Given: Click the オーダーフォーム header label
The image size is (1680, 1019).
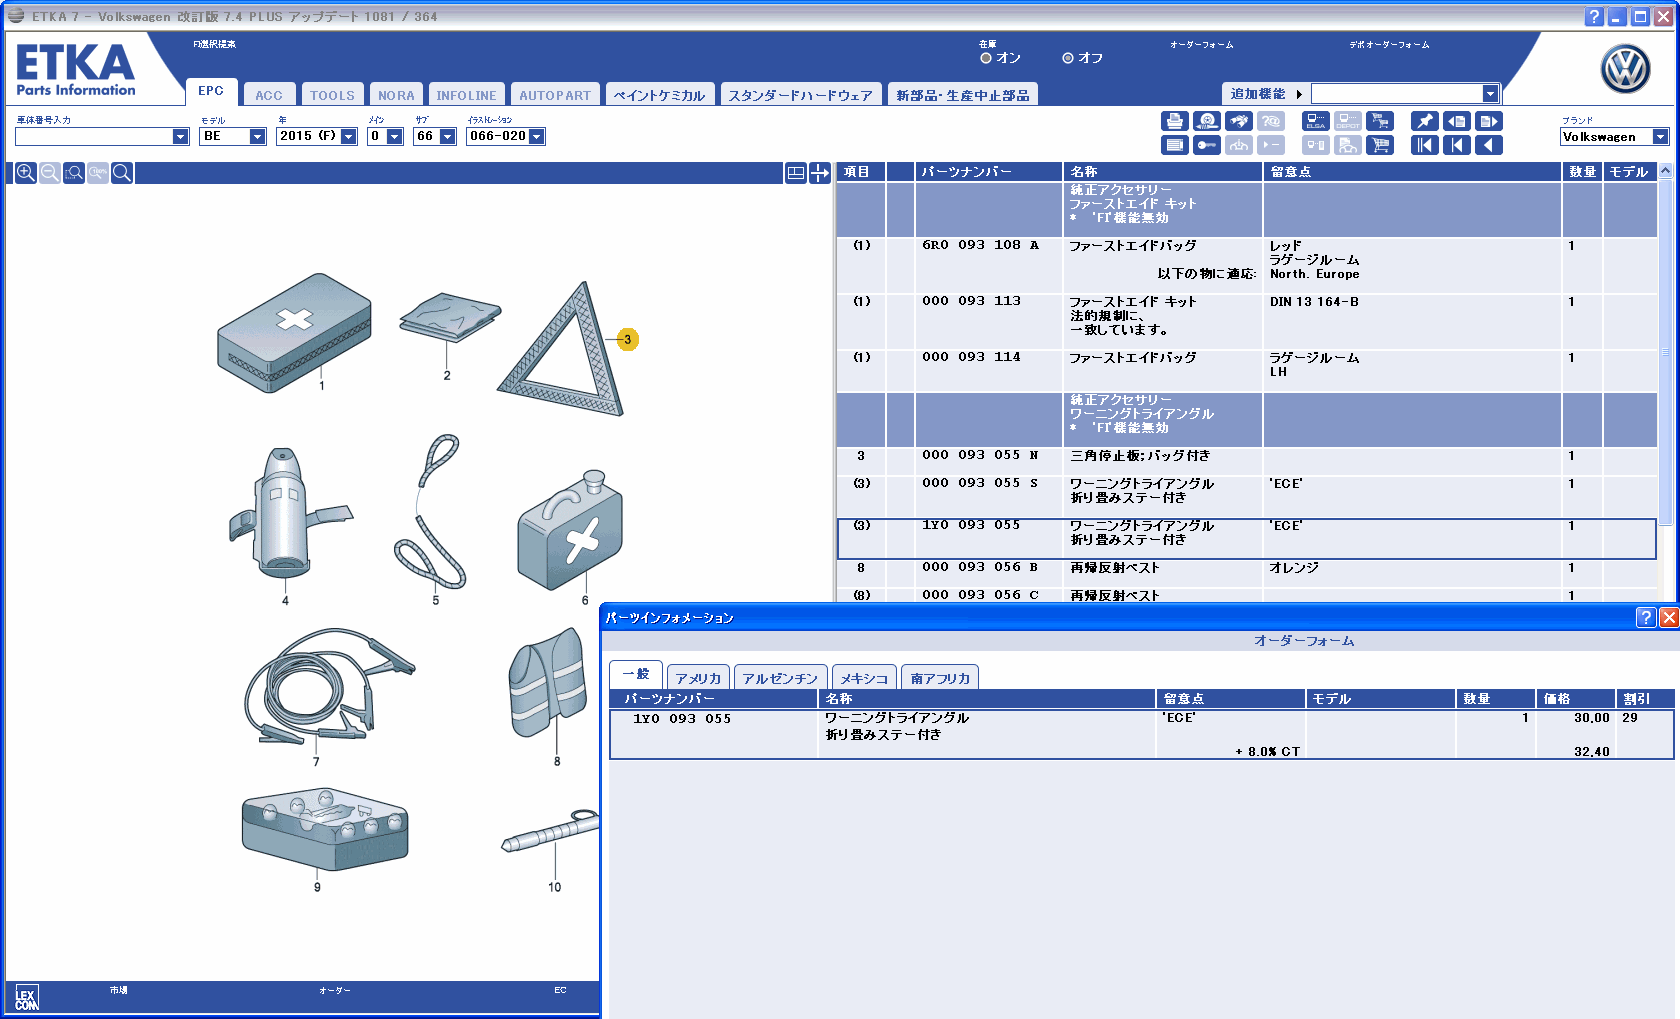Looking at the screenshot, I should (1202, 45).
